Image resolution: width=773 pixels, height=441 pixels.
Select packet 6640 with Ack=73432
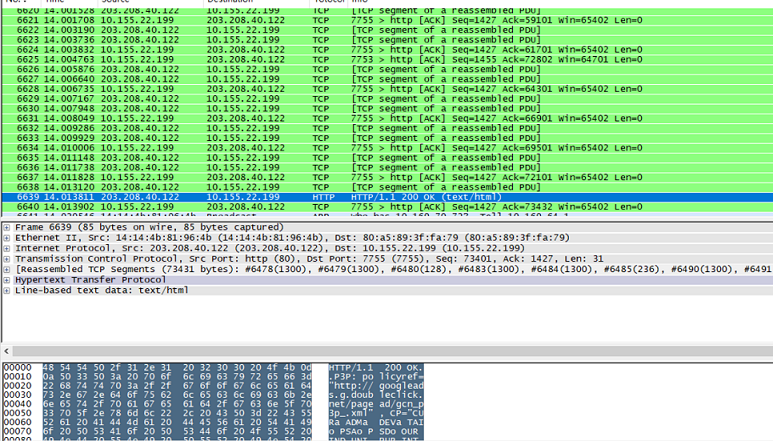(387, 207)
